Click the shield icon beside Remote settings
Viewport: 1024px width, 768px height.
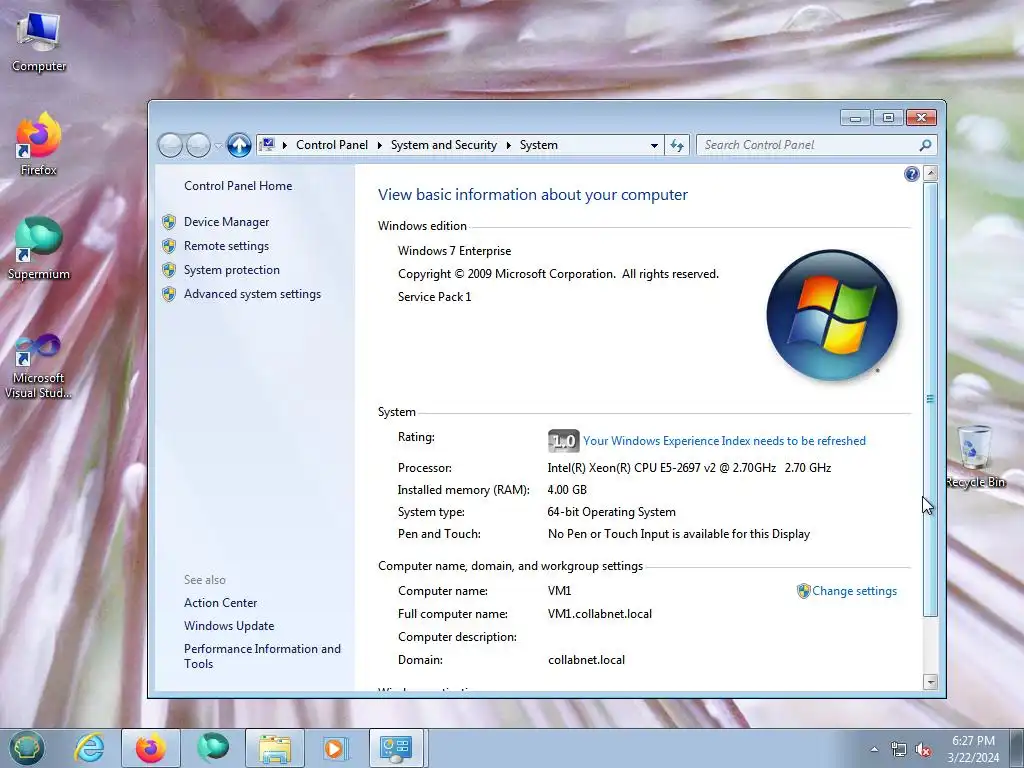pyautogui.click(x=169, y=246)
